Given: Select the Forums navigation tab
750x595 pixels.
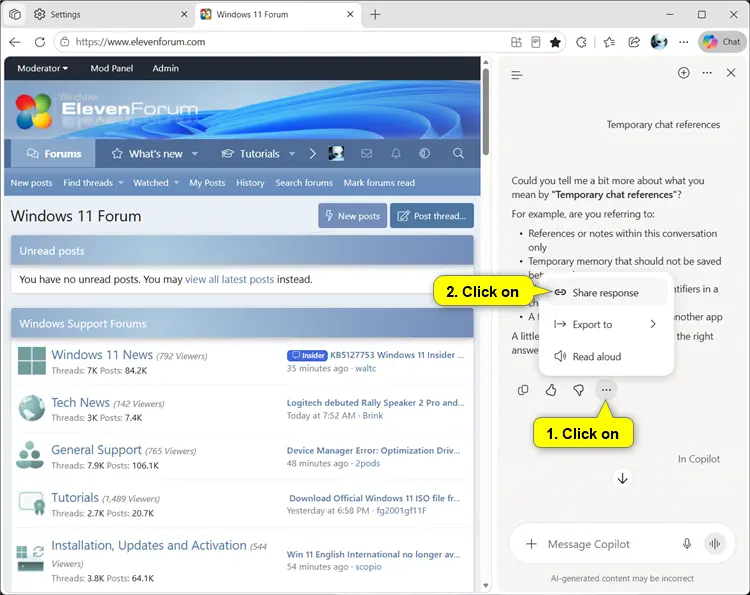Looking at the screenshot, I should (x=54, y=154).
